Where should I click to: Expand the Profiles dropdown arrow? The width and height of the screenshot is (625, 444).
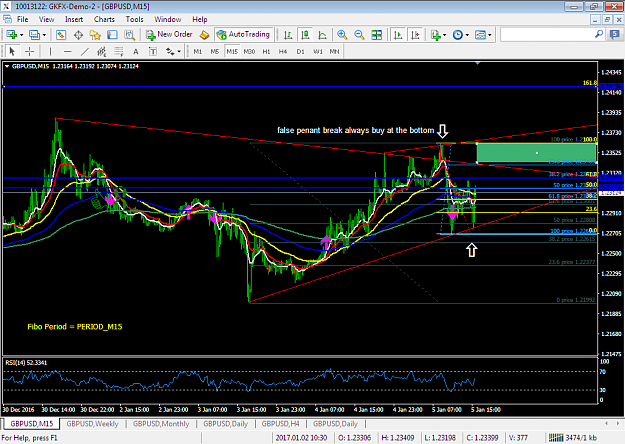tap(44, 35)
